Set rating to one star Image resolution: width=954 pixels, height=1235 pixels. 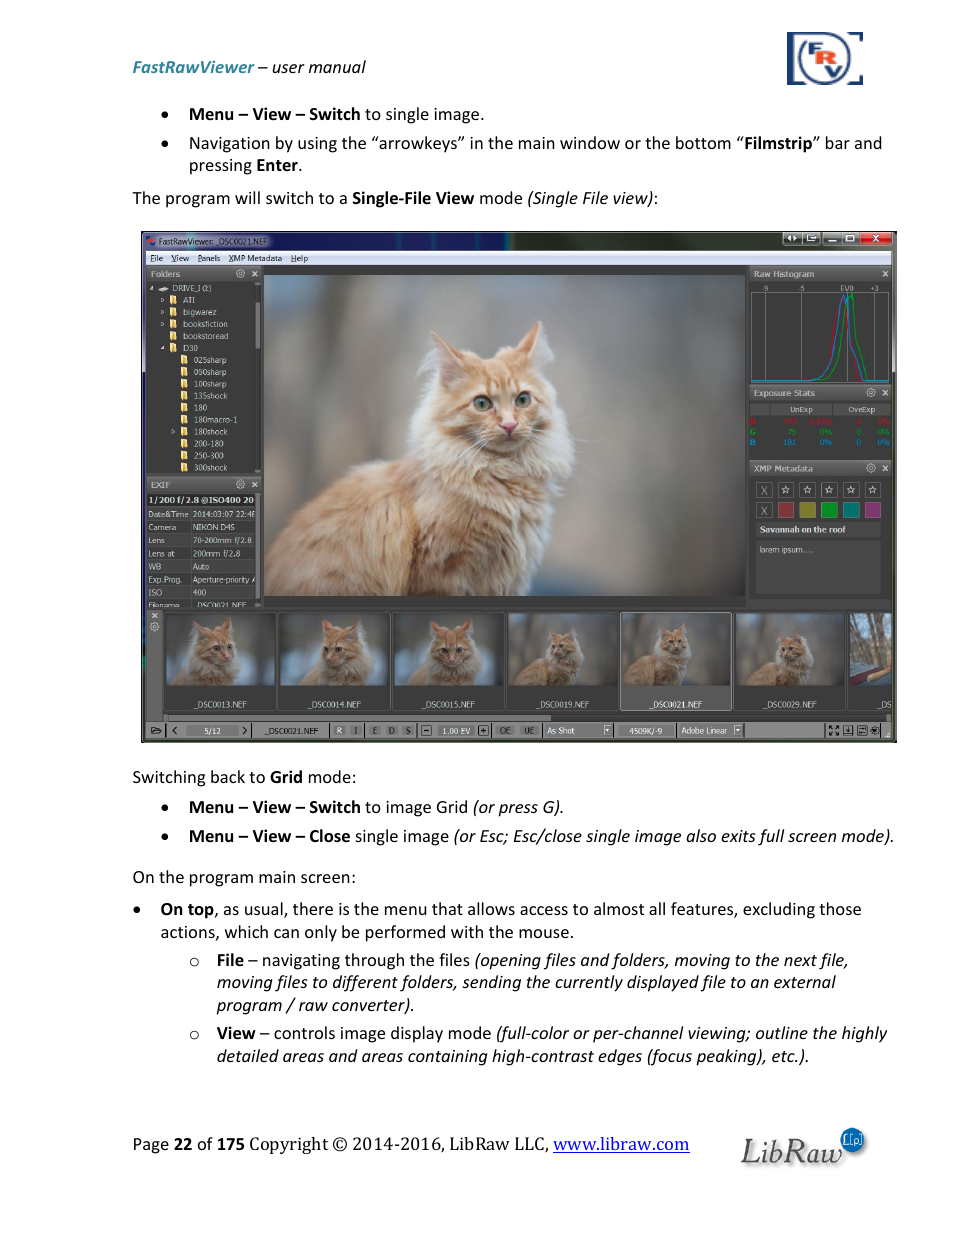tap(786, 490)
